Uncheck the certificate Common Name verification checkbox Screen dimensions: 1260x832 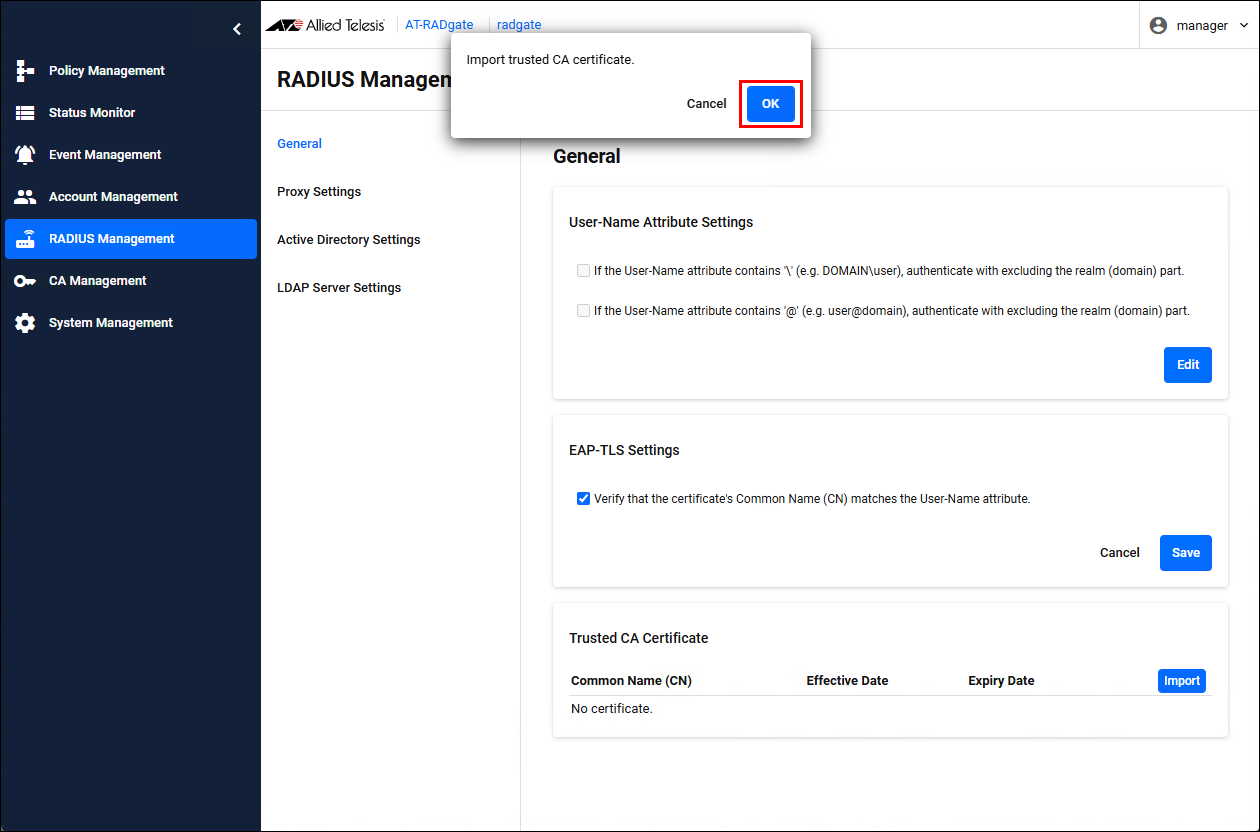(x=583, y=499)
